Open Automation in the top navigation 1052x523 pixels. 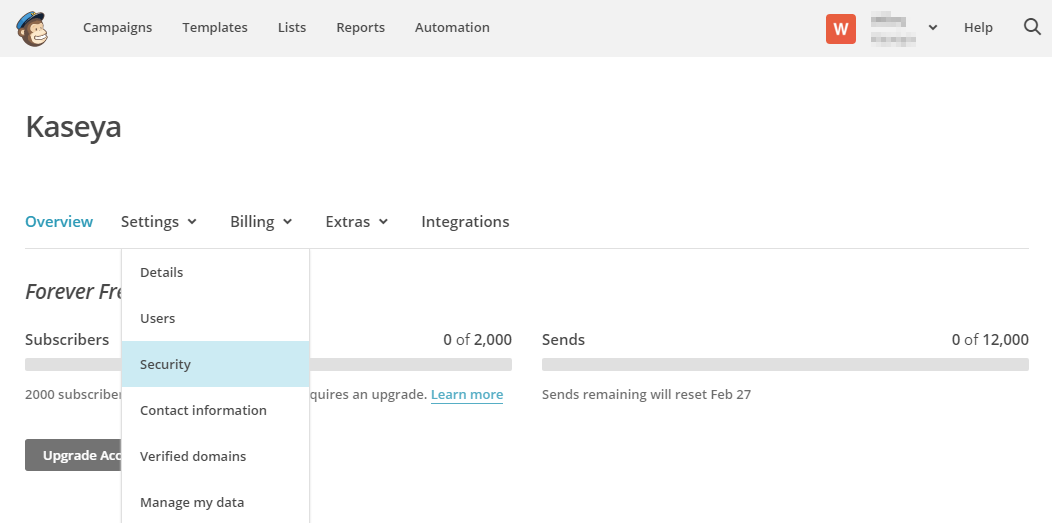point(452,27)
